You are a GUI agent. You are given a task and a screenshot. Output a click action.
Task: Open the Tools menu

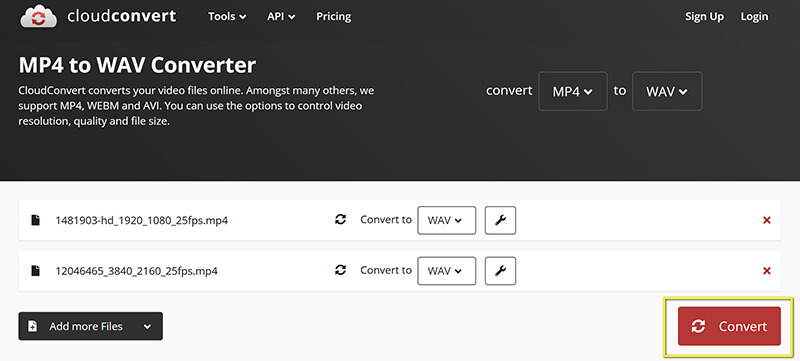pos(227,16)
